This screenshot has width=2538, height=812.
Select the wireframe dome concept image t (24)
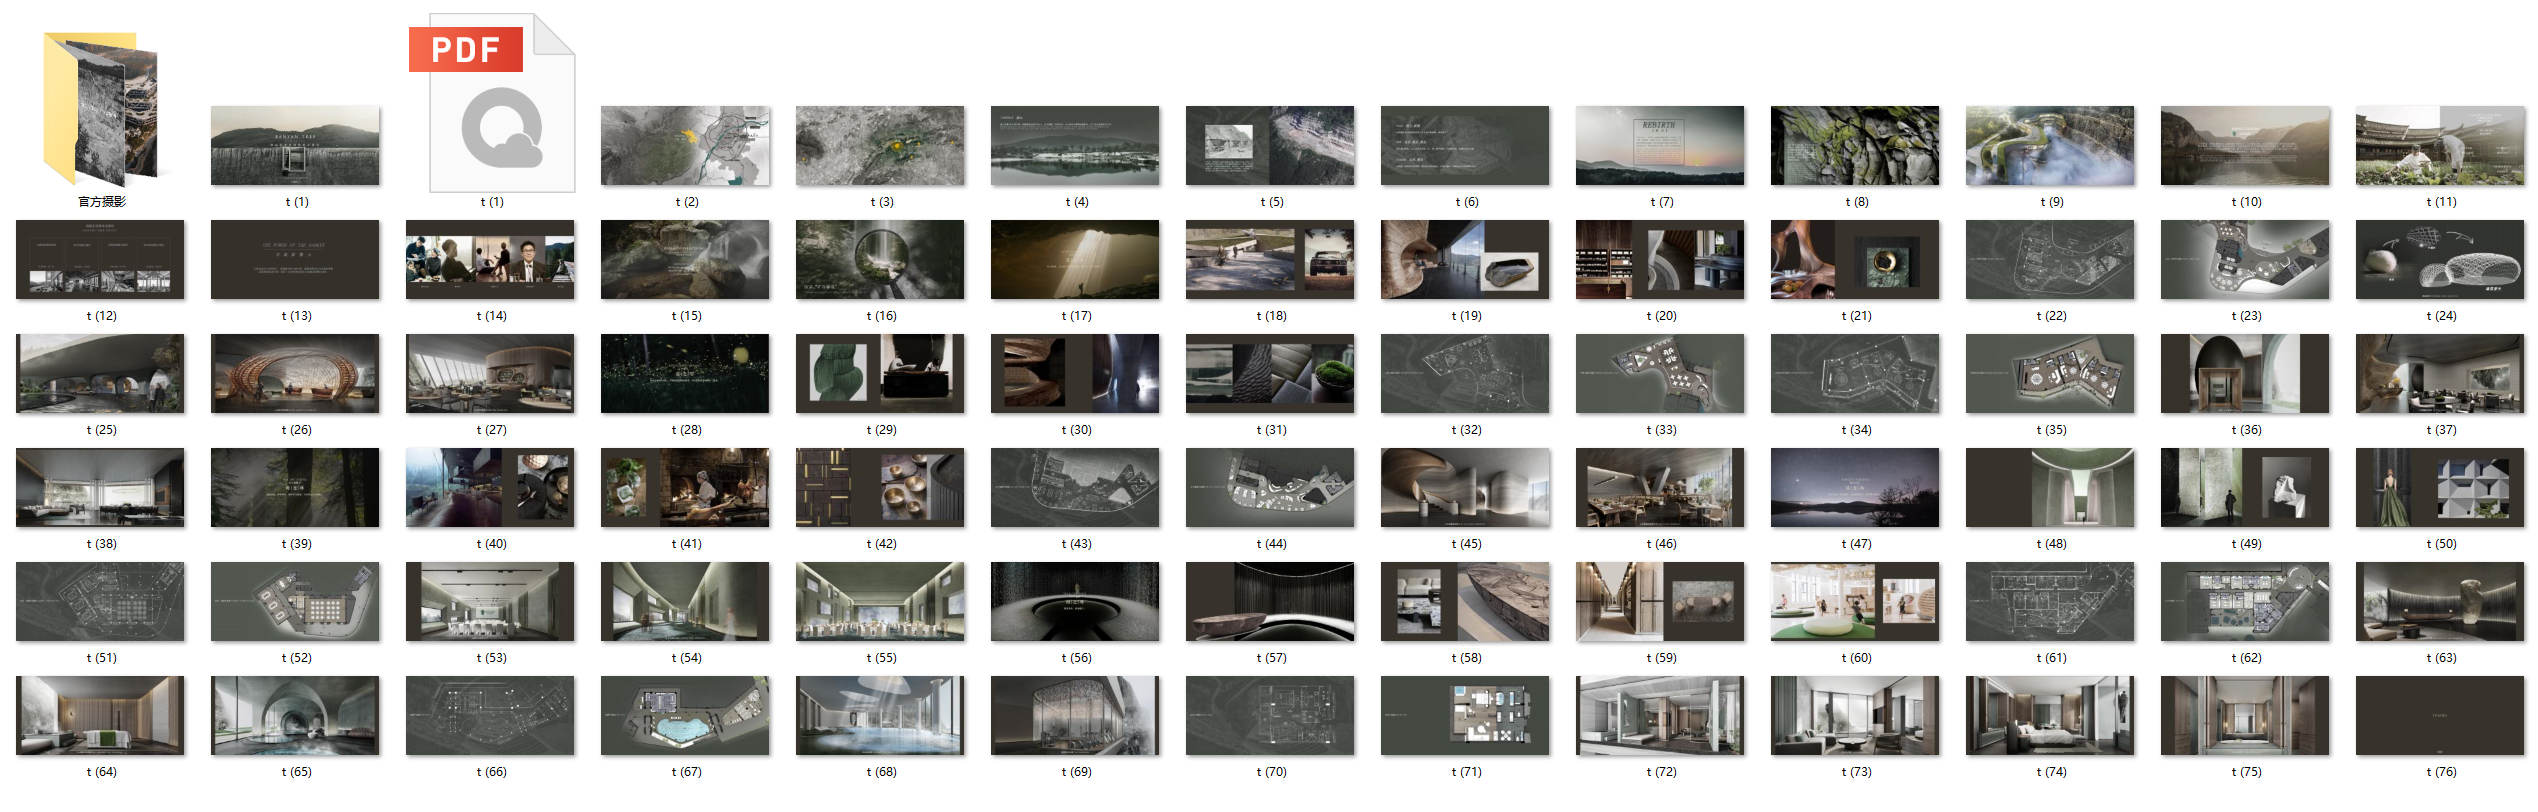coord(2439,260)
